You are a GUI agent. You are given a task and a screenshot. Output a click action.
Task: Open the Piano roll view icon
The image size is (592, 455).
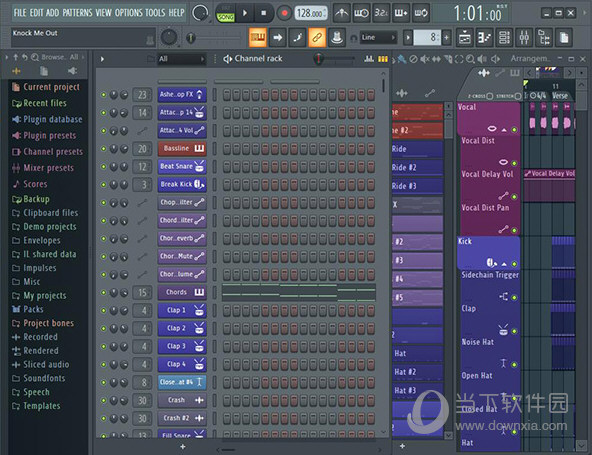tap(485, 37)
